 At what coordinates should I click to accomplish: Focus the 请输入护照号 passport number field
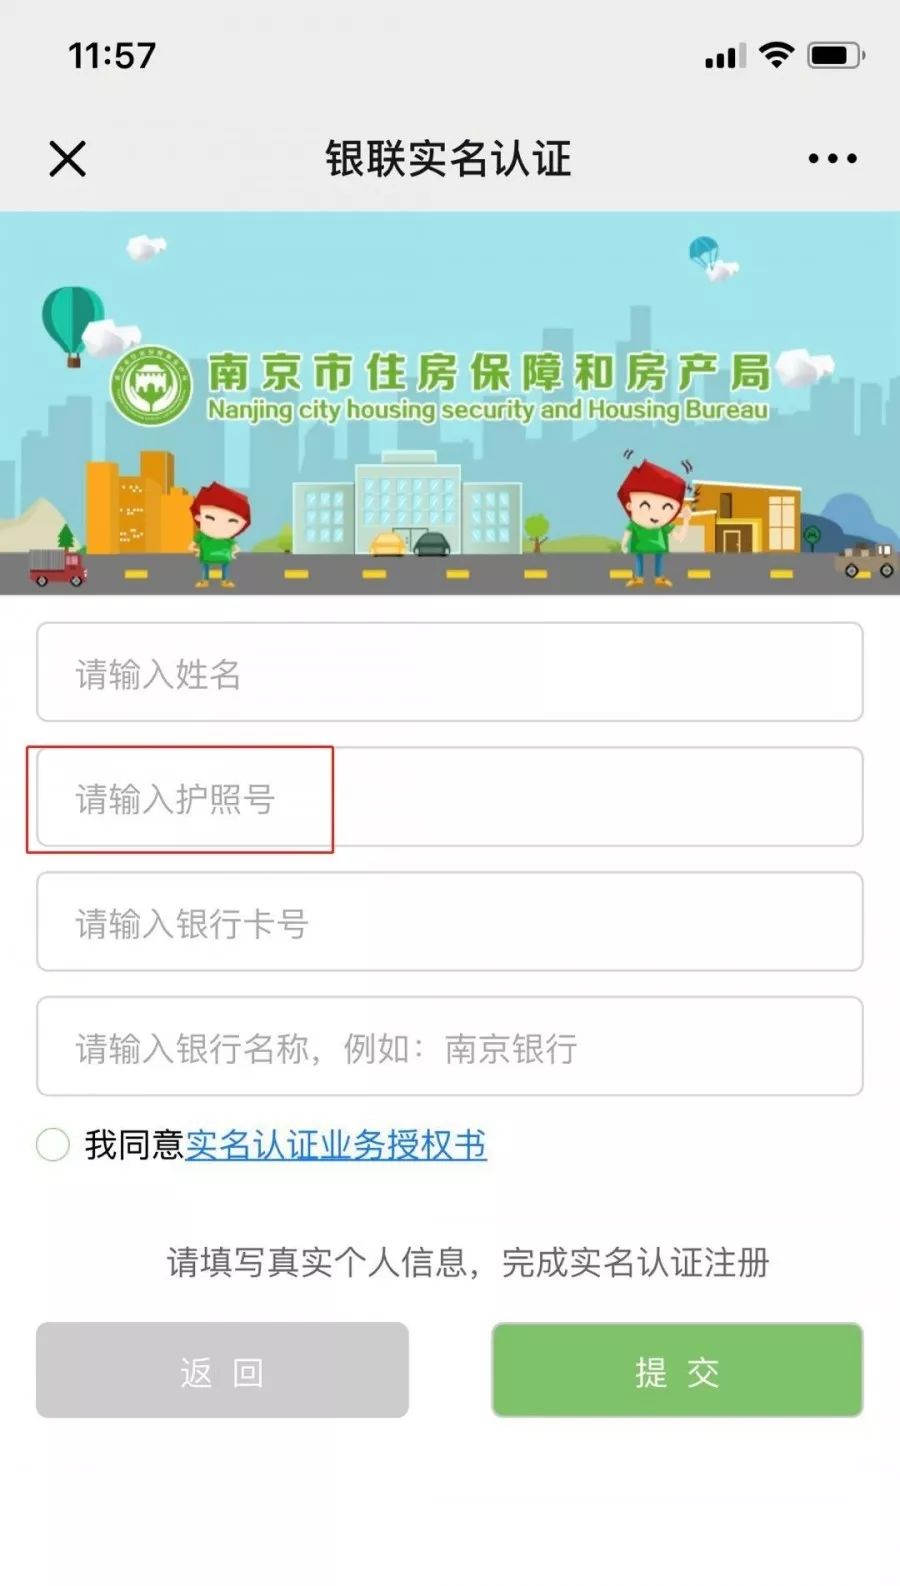tap(450, 797)
